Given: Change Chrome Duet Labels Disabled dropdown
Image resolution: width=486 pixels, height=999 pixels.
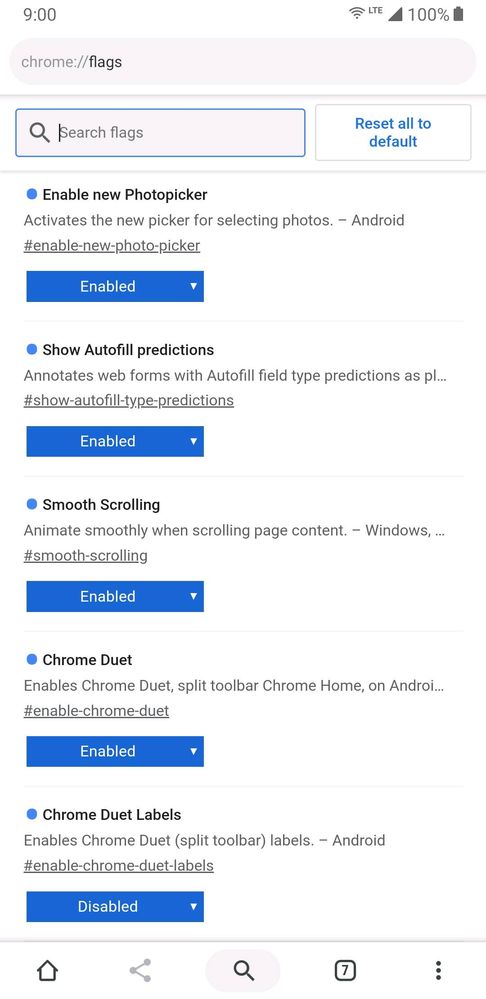Looking at the screenshot, I should [x=115, y=906].
